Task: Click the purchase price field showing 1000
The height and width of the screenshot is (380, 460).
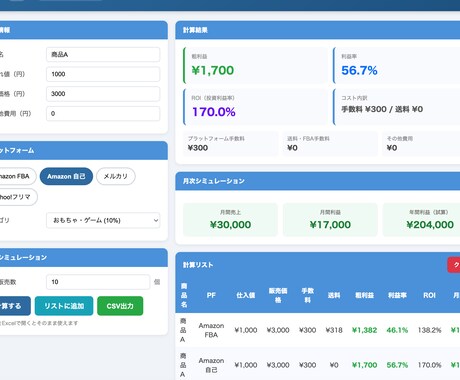Action: tap(103, 74)
